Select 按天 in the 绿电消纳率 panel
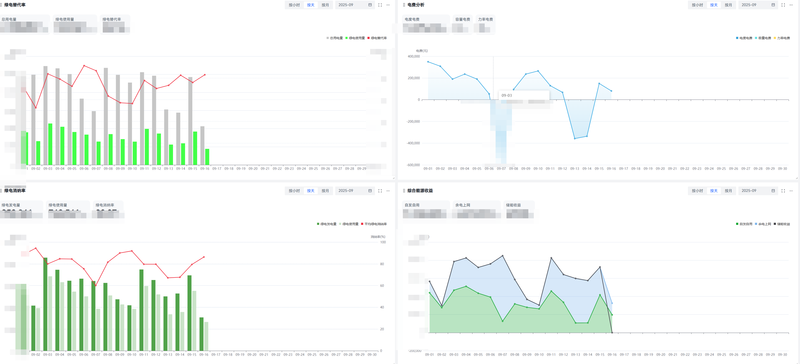The height and width of the screenshot is (364, 800). [x=311, y=190]
